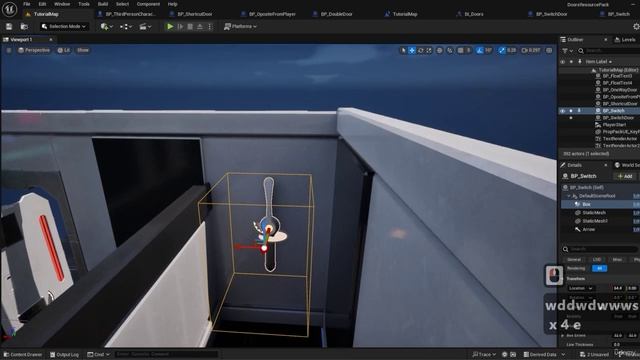Click the Skip frame playback button
The image size is (640, 360).
[180, 27]
